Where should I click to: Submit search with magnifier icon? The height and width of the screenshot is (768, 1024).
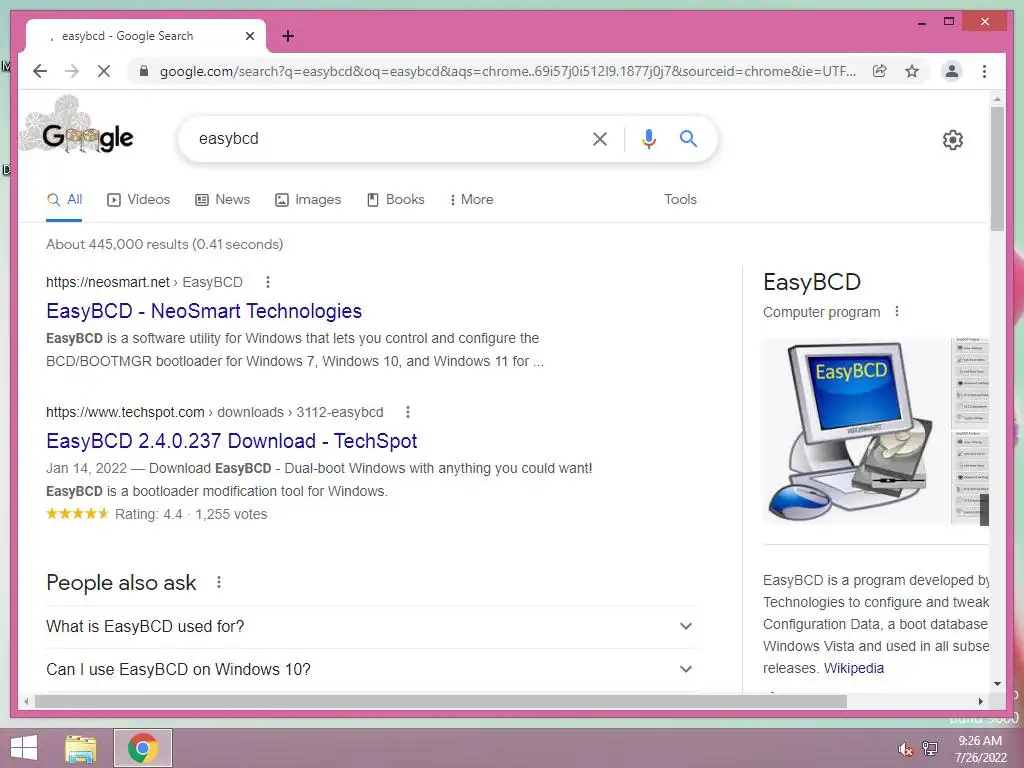click(x=688, y=138)
